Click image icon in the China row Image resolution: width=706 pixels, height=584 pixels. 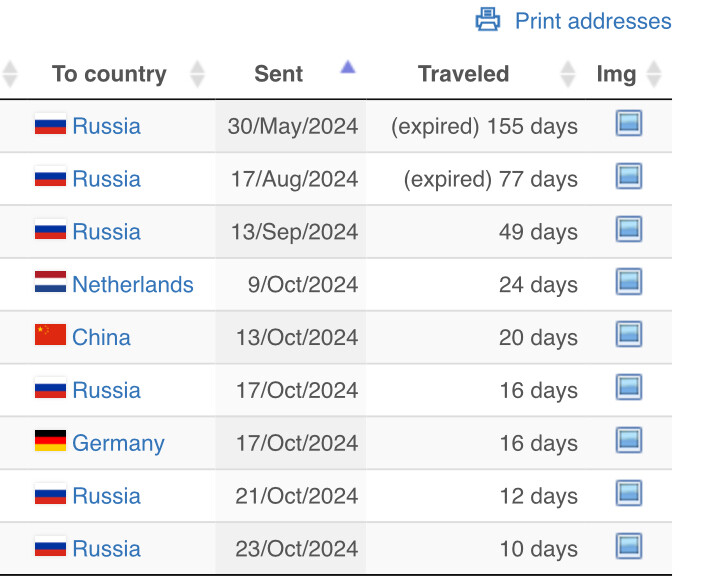629,335
